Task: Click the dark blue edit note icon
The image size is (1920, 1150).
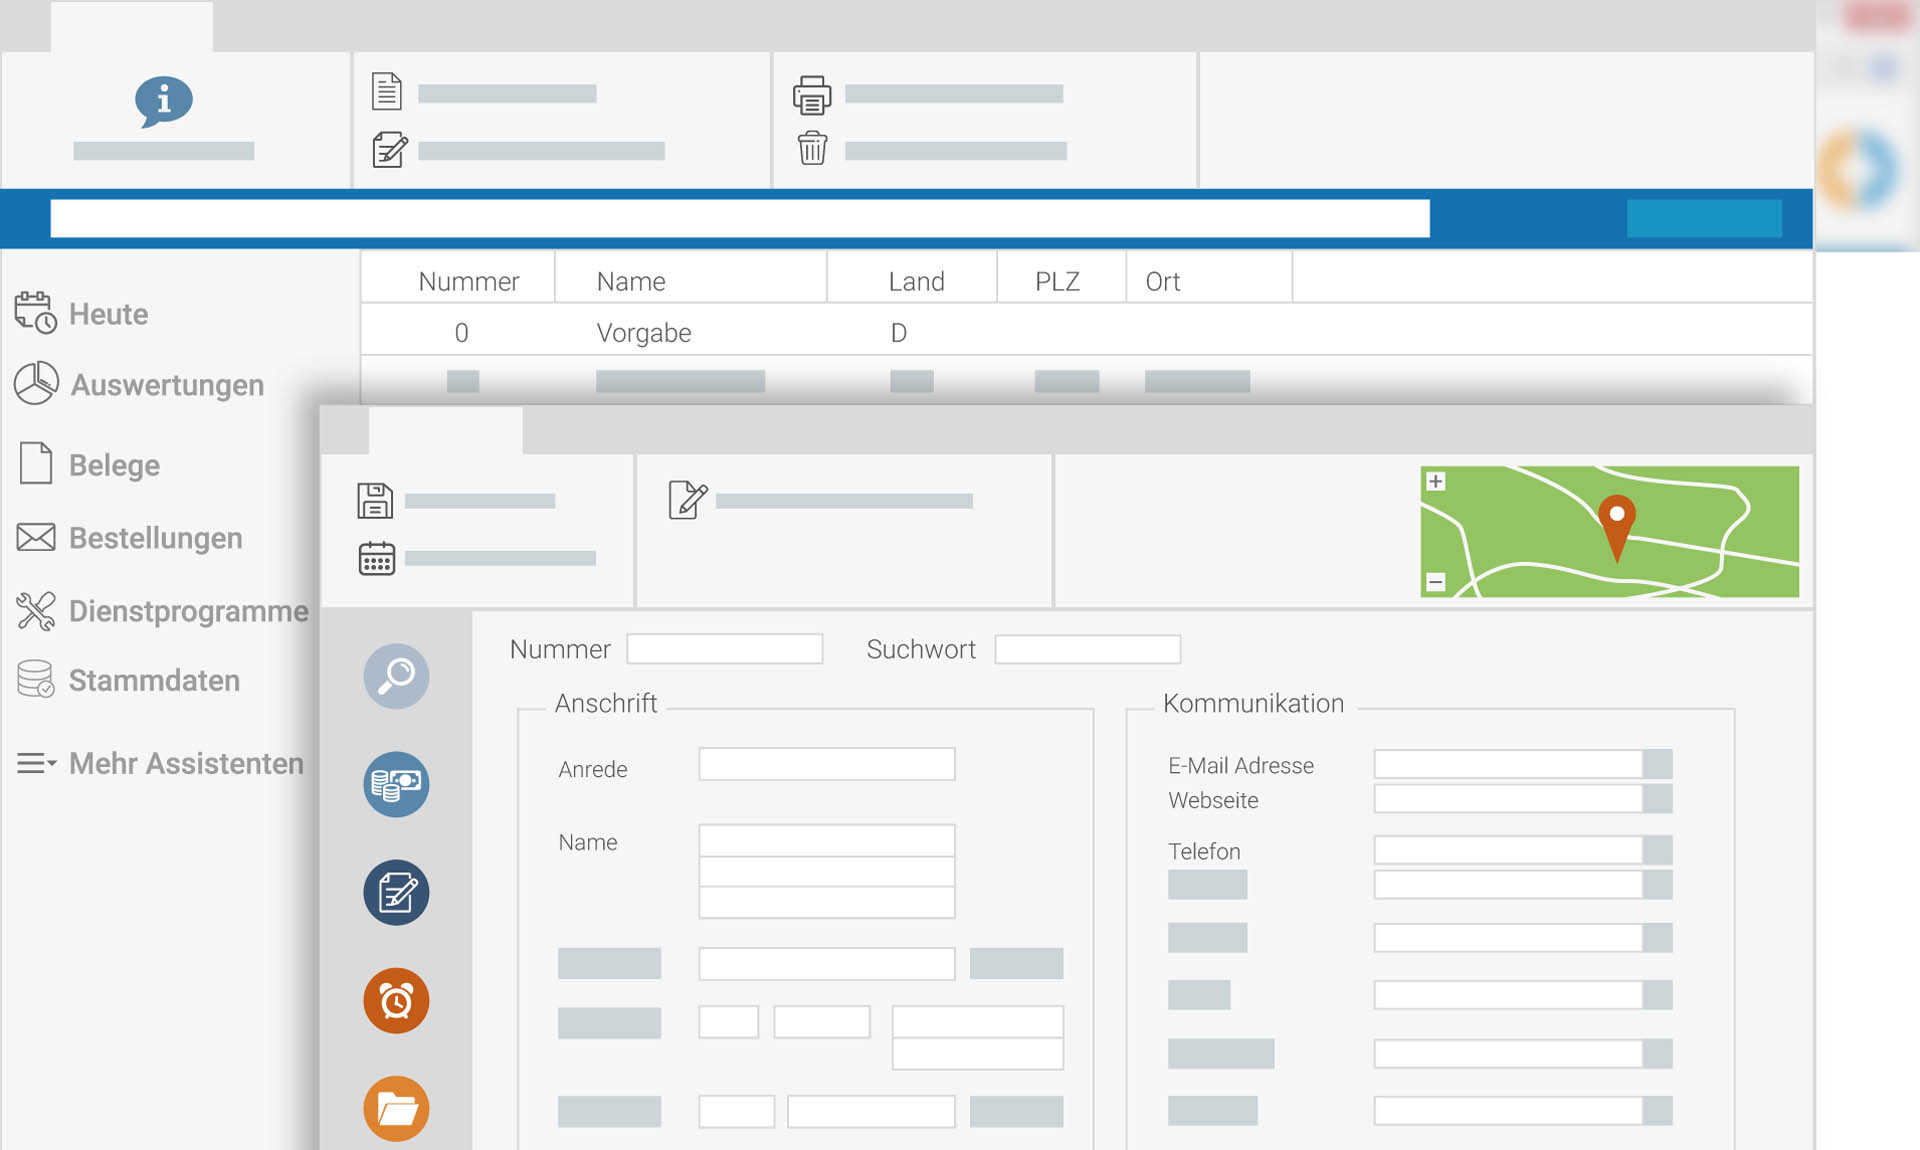Action: (396, 892)
